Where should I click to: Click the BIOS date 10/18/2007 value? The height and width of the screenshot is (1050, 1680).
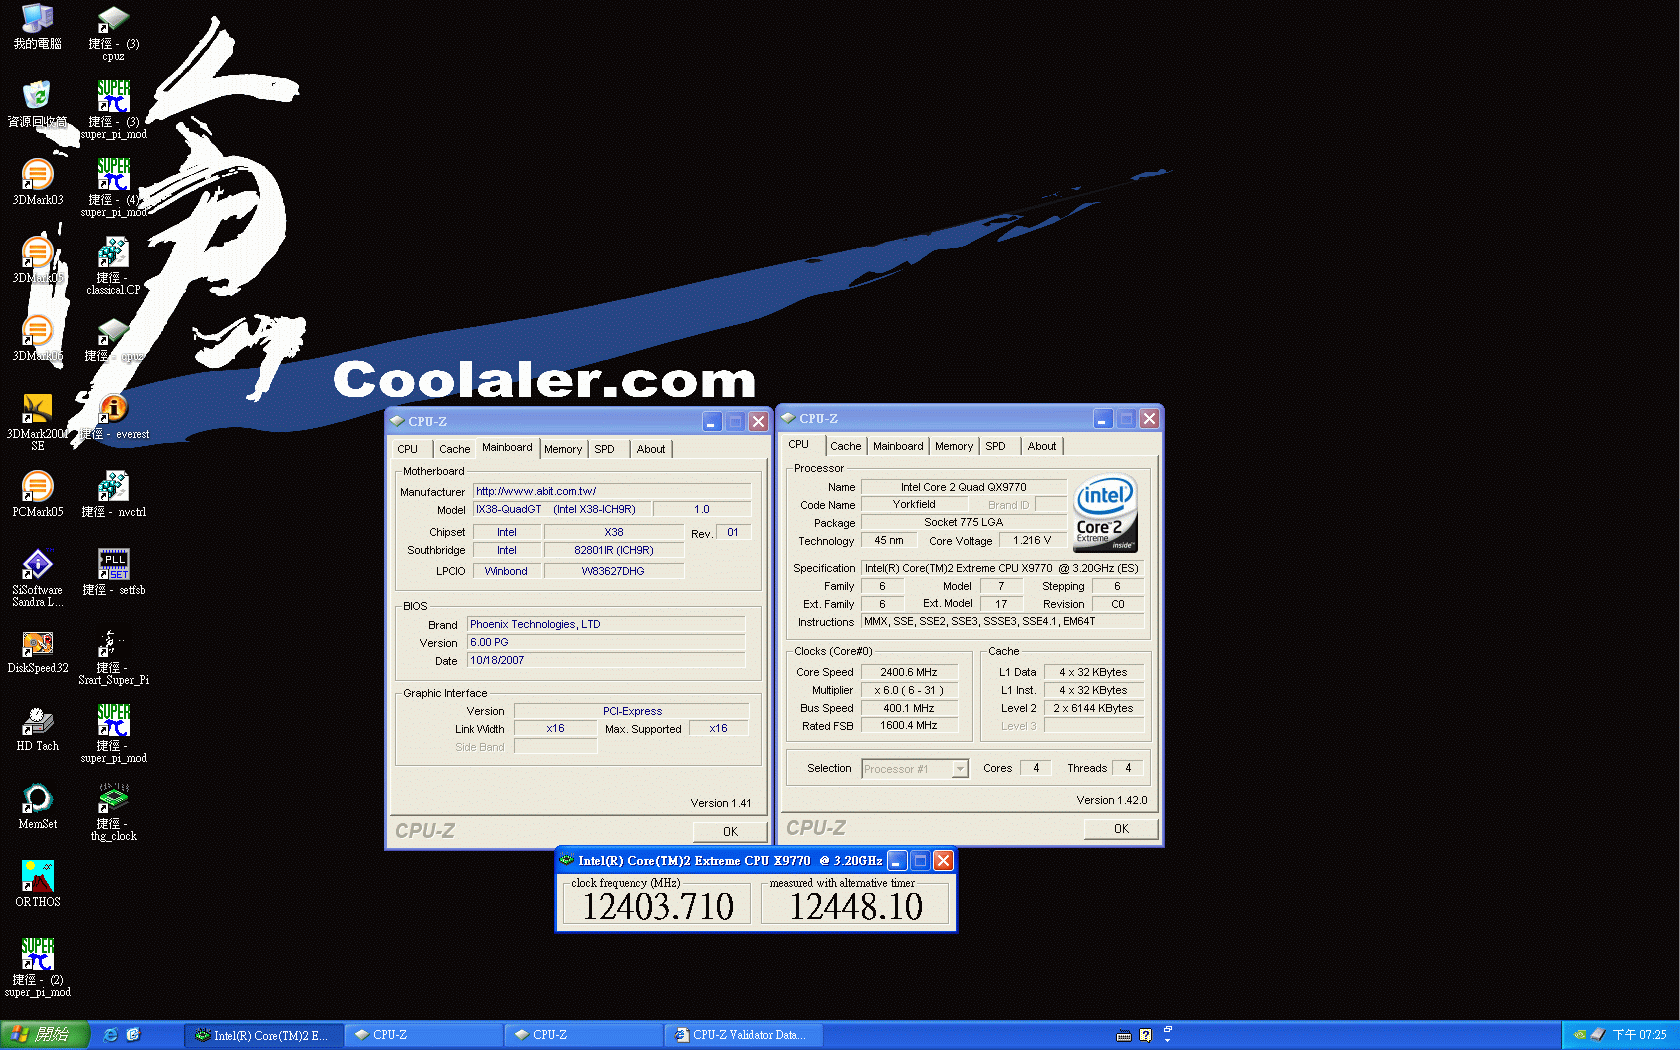(606, 660)
